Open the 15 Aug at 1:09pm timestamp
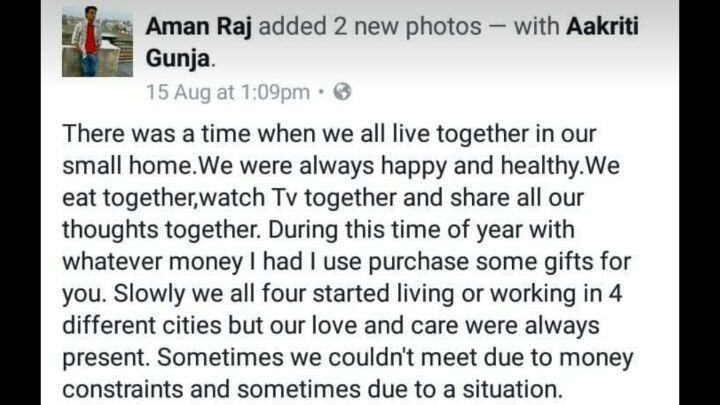The height and width of the screenshot is (405, 720). [x=227, y=92]
